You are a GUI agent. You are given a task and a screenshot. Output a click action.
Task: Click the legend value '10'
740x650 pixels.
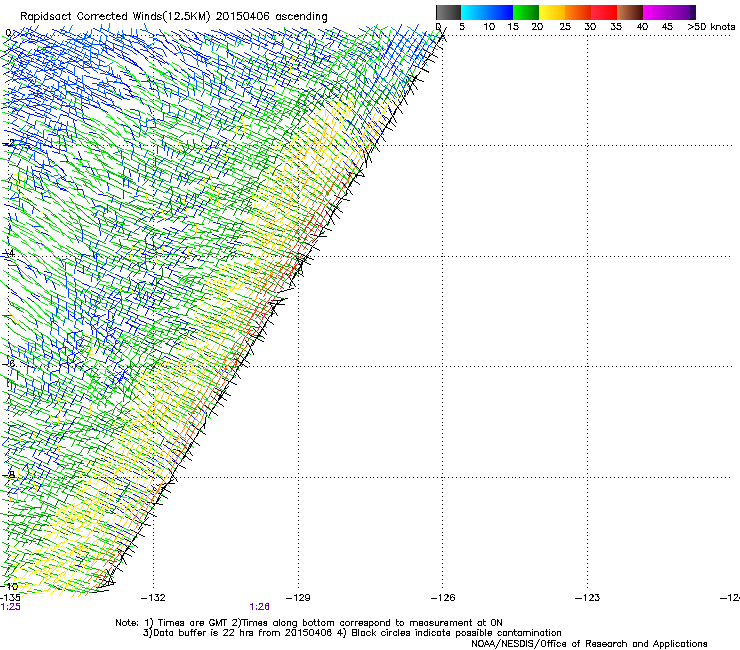pos(489,27)
